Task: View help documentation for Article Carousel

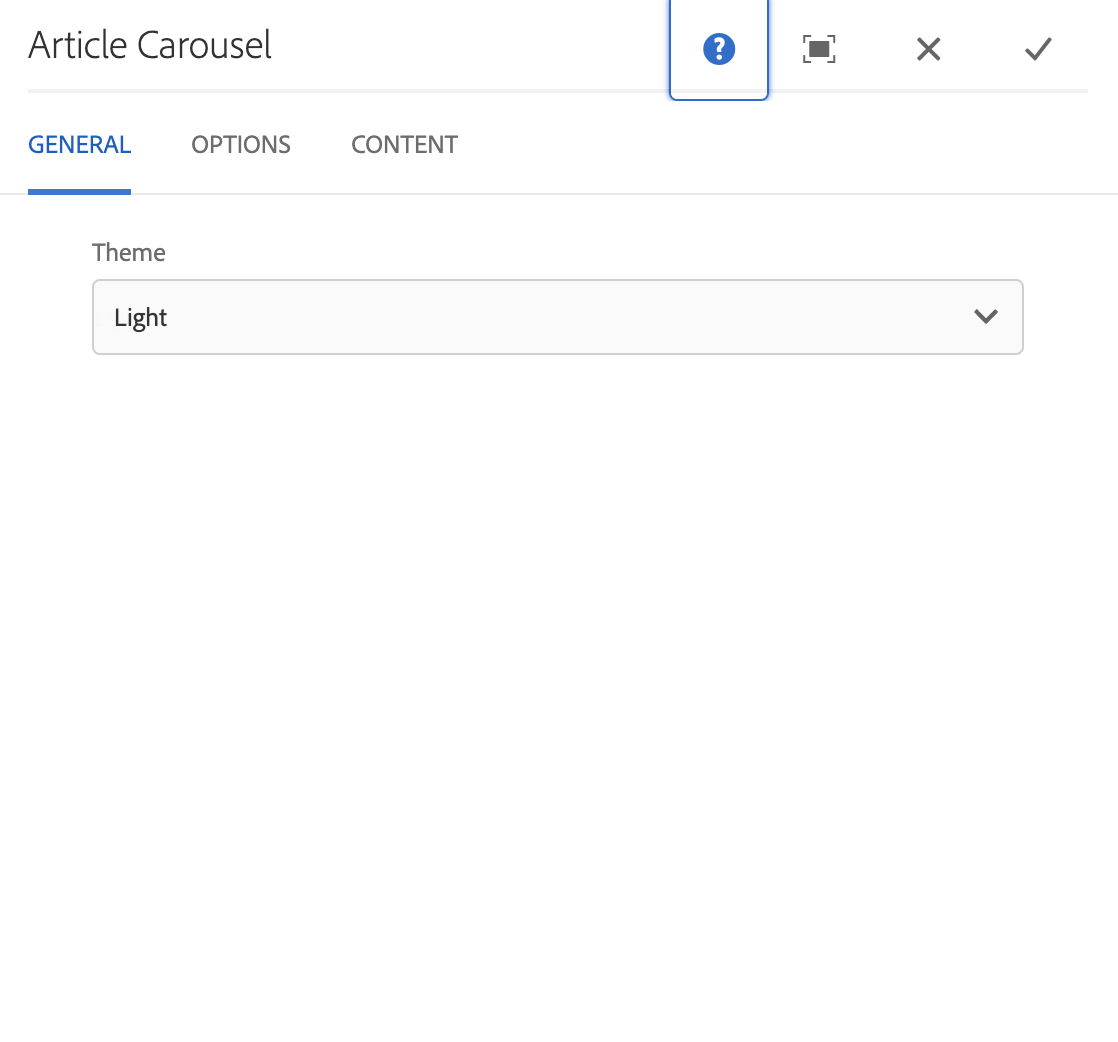Action: pos(719,48)
